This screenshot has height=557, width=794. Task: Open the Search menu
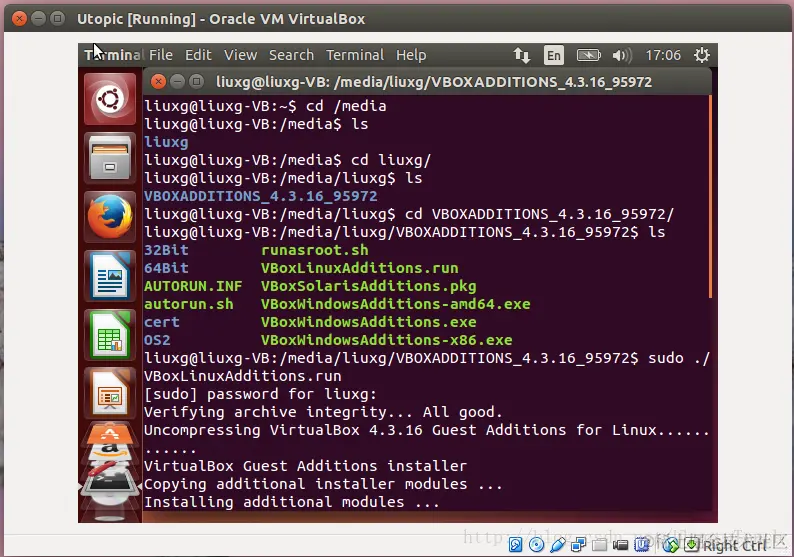click(291, 55)
